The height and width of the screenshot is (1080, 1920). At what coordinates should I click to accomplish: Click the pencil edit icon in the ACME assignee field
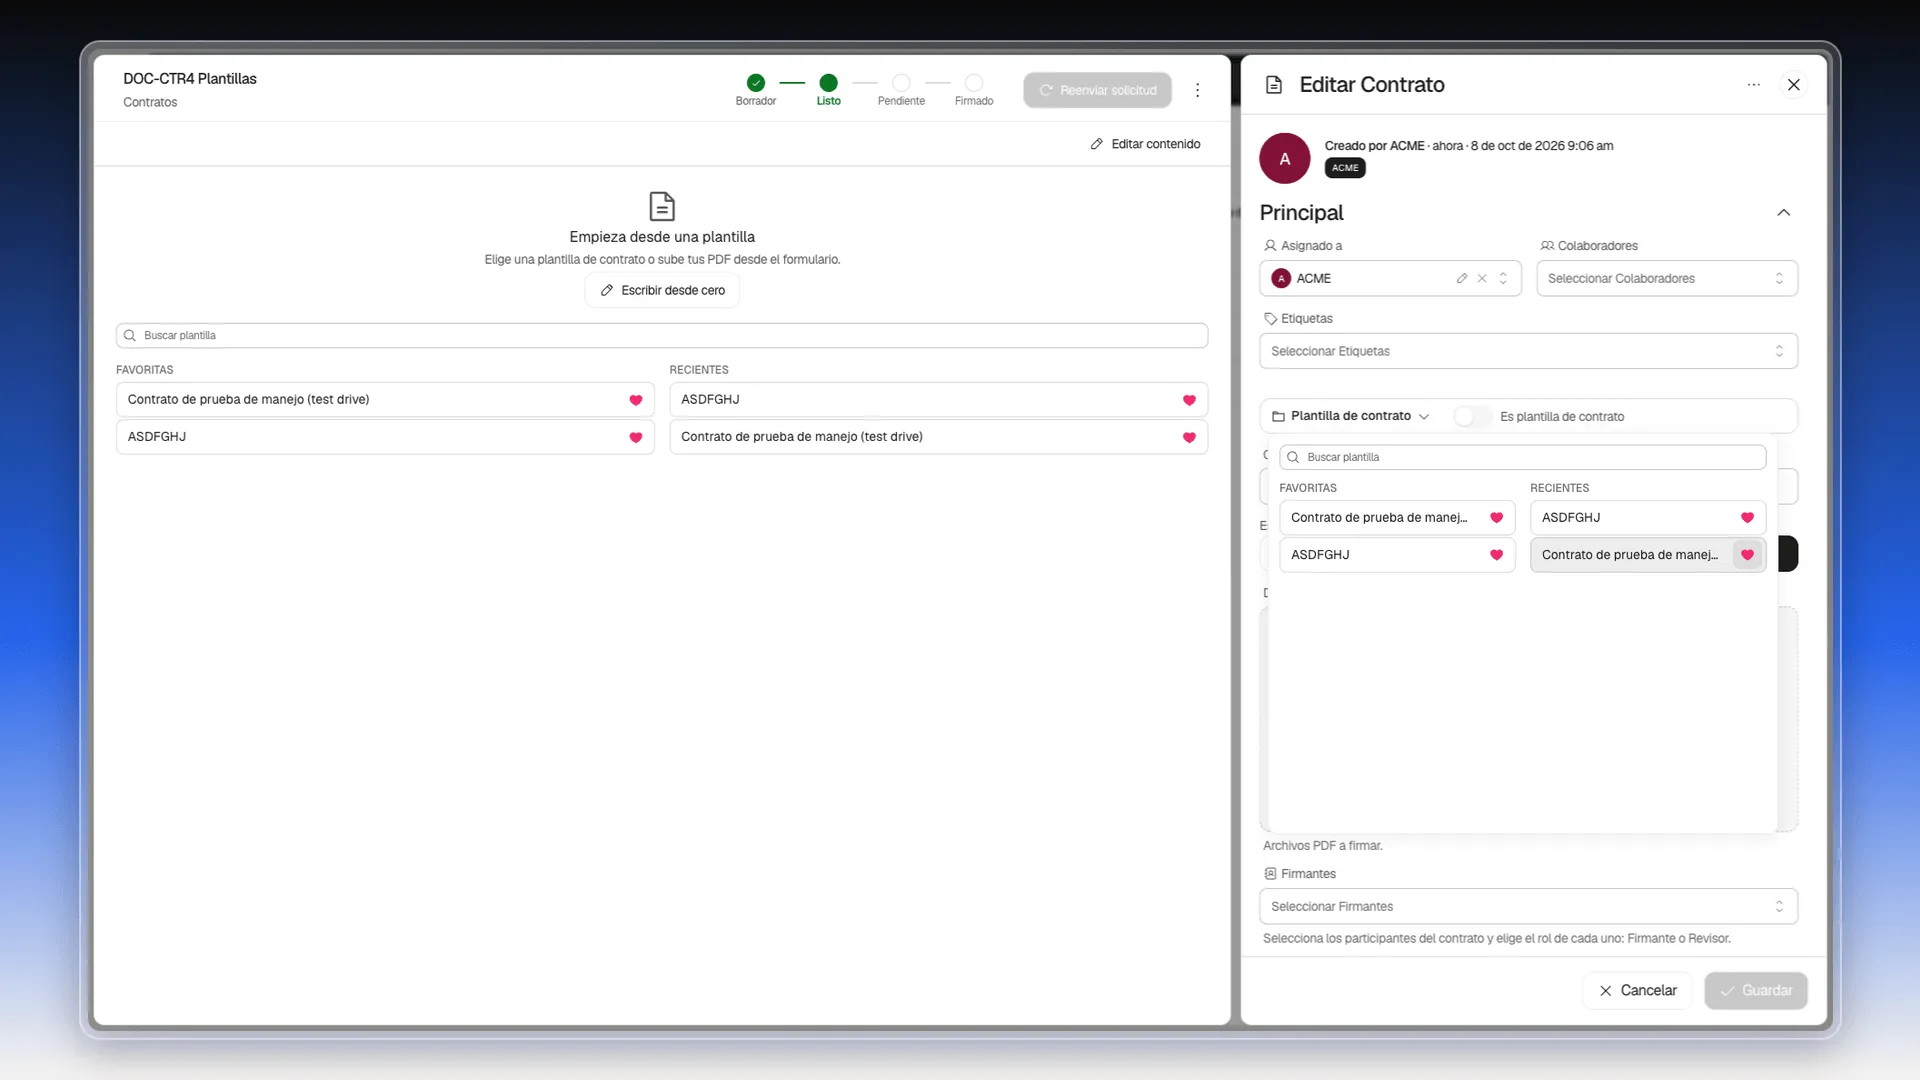click(1462, 278)
